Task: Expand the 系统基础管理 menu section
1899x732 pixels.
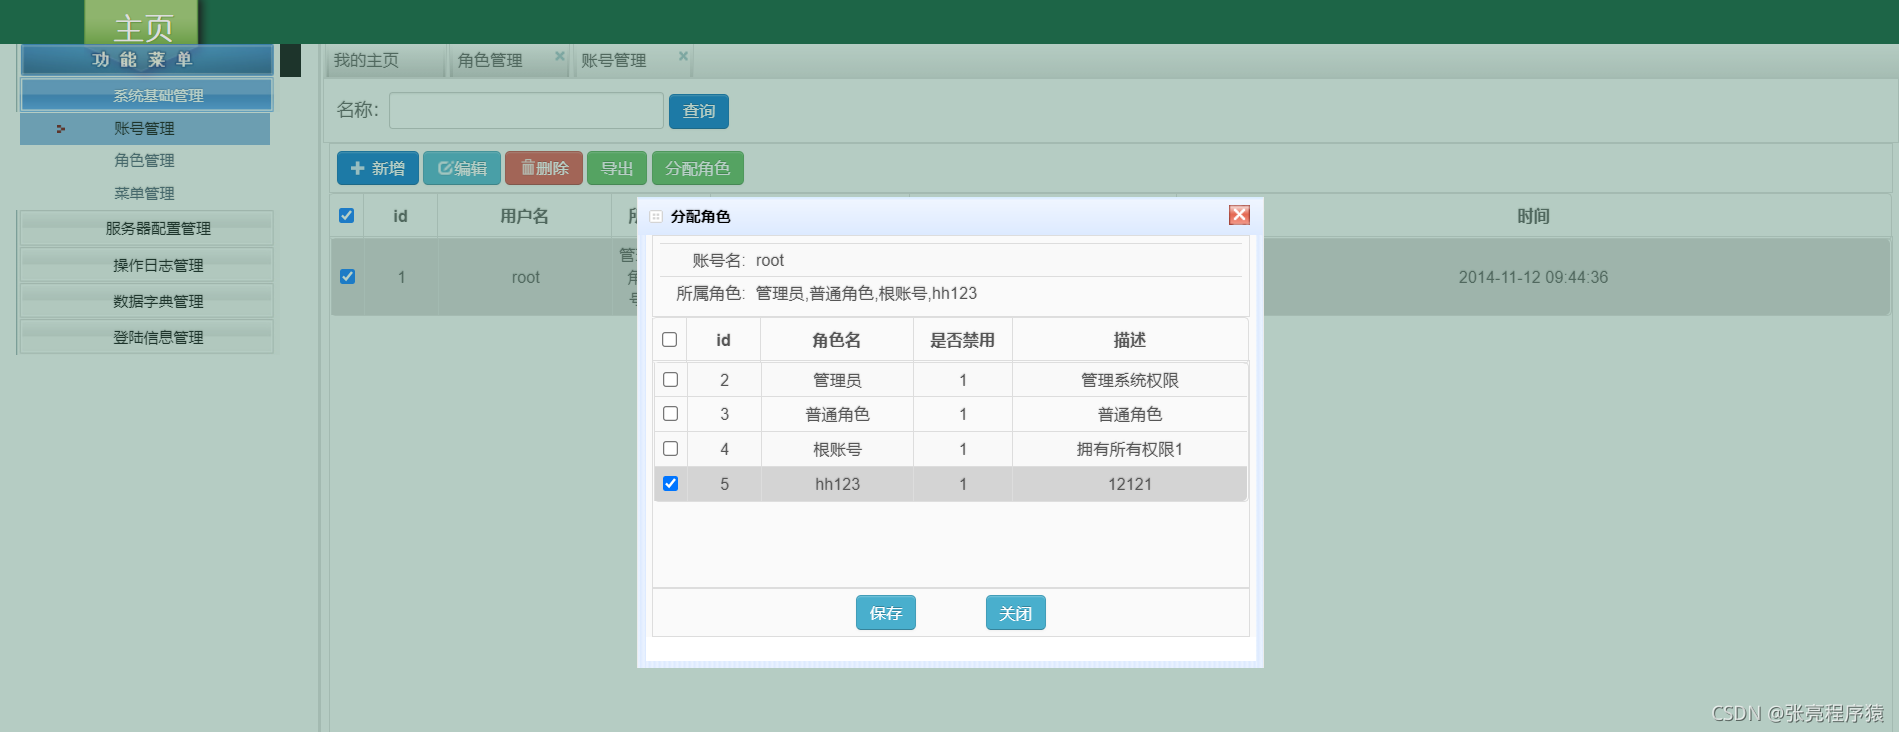Action: click(x=146, y=95)
